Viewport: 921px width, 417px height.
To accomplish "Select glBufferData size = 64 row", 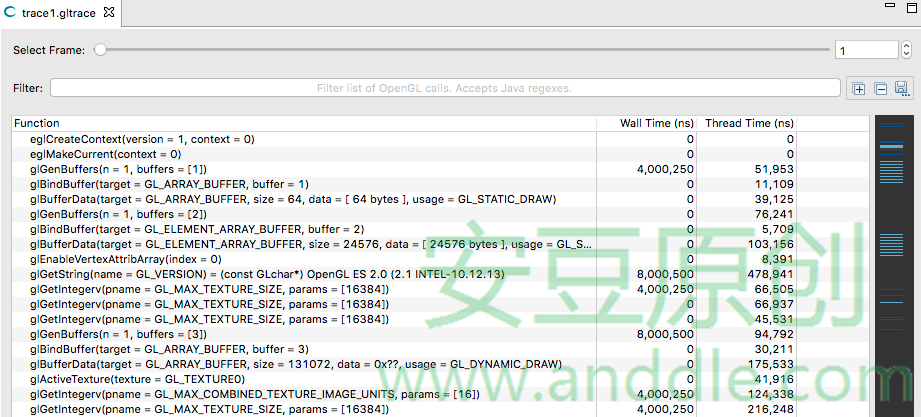I will tap(440, 199).
